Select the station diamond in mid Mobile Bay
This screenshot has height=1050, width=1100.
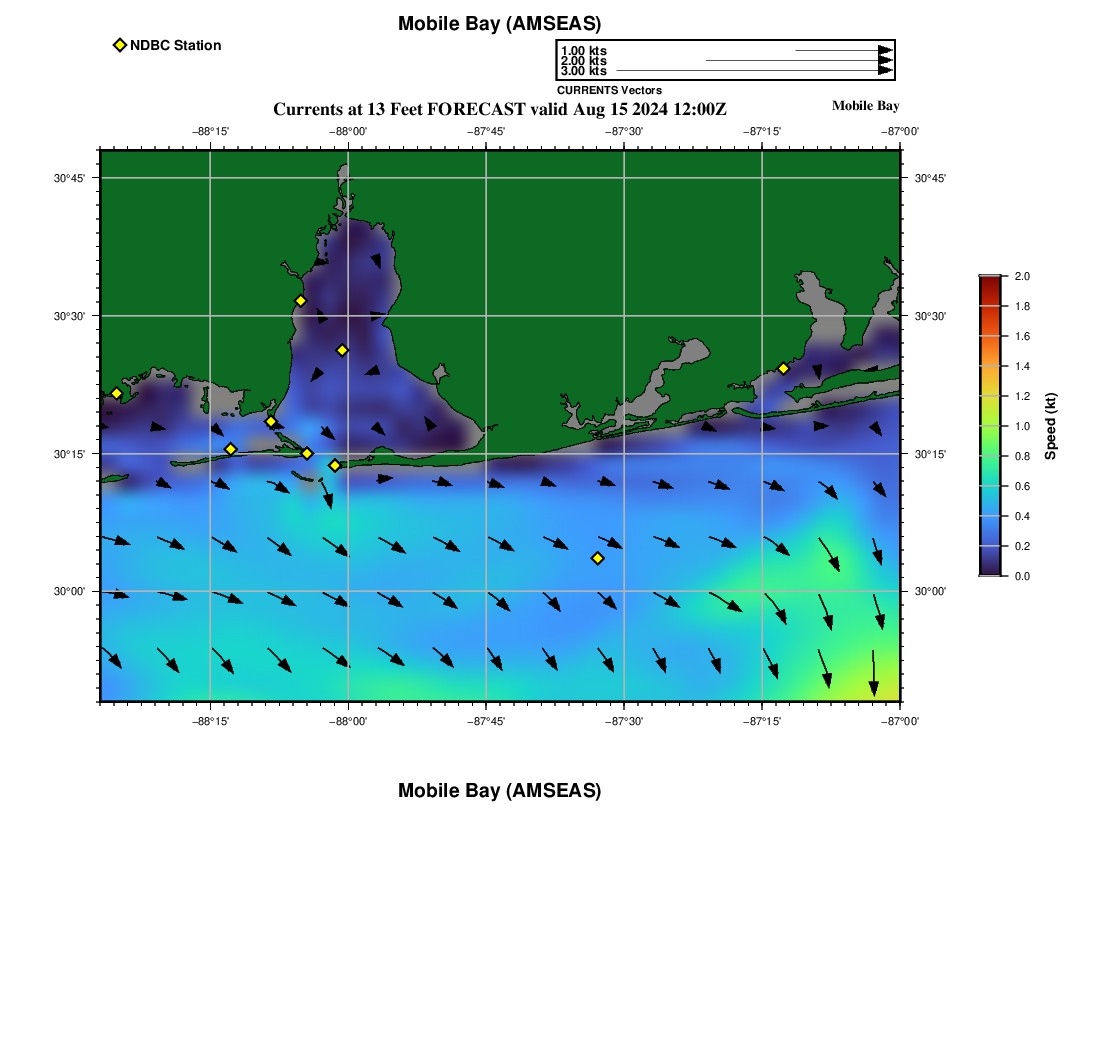pyautogui.click(x=342, y=350)
